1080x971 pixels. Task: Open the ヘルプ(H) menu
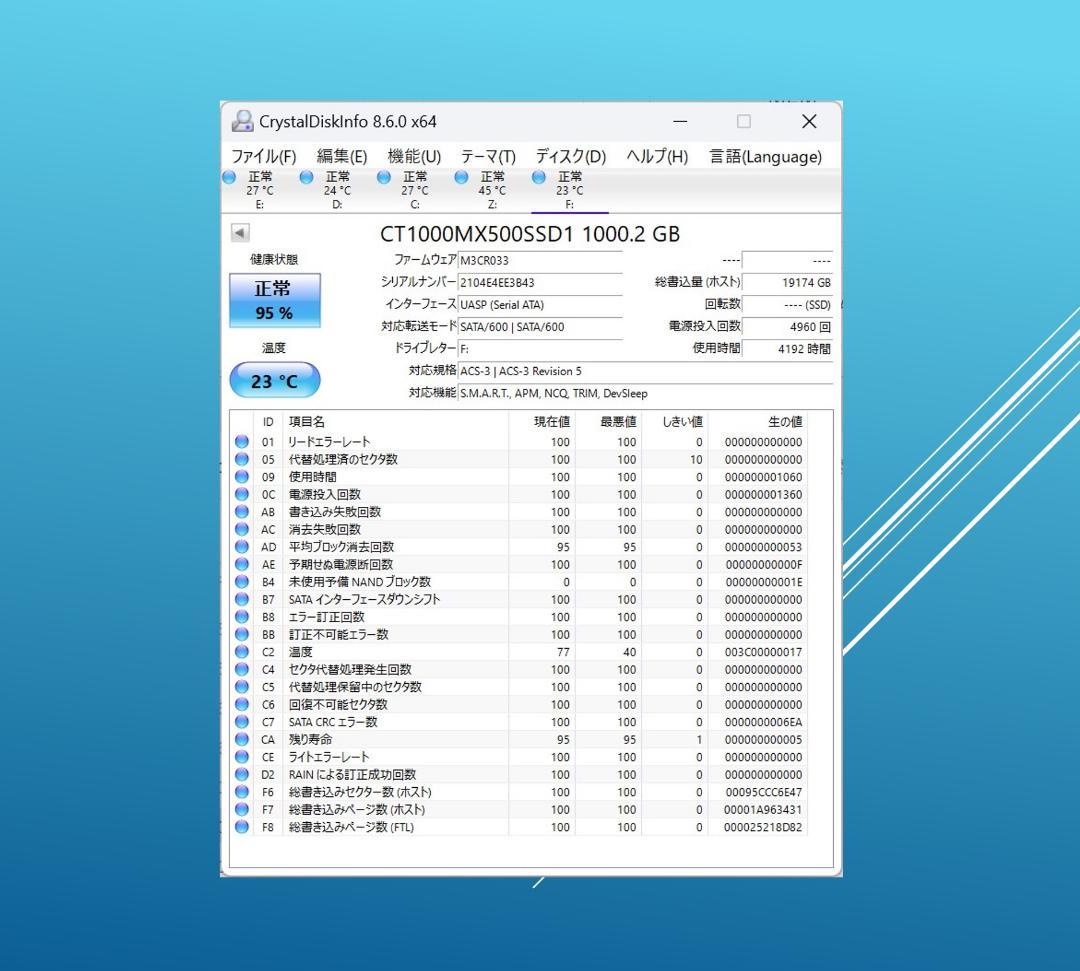657,156
